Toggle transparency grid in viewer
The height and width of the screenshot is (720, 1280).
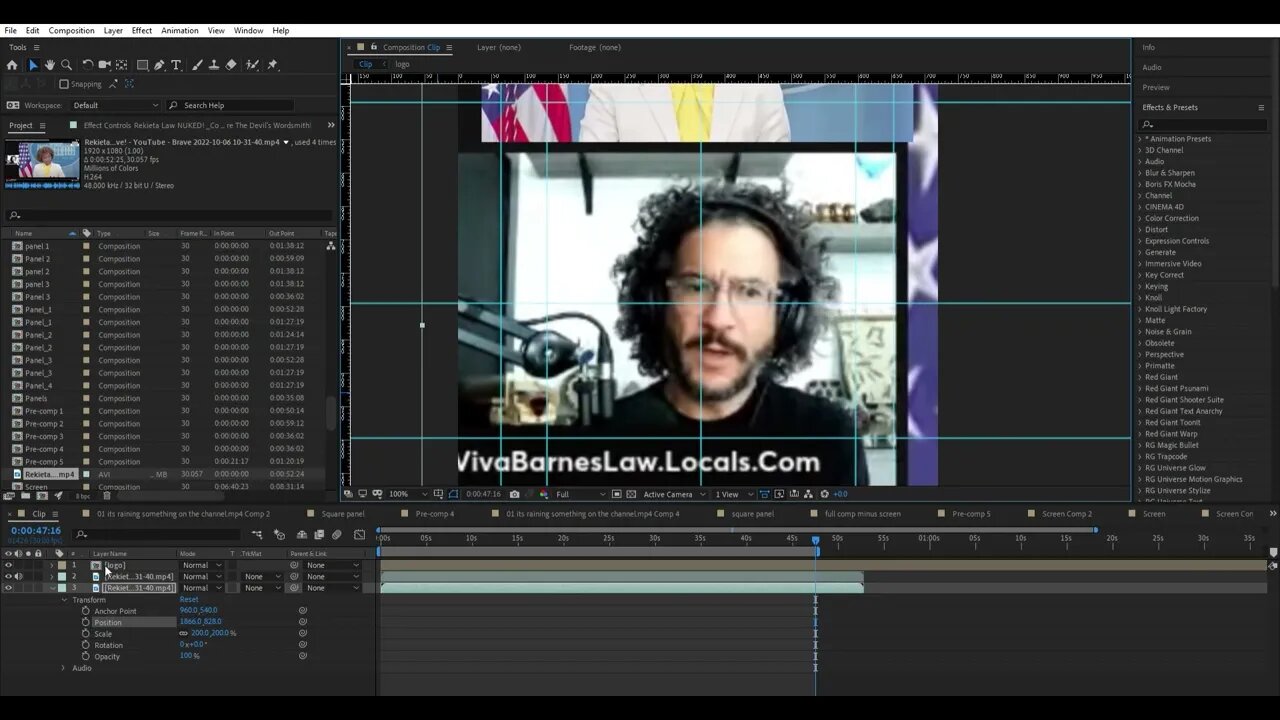632,494
